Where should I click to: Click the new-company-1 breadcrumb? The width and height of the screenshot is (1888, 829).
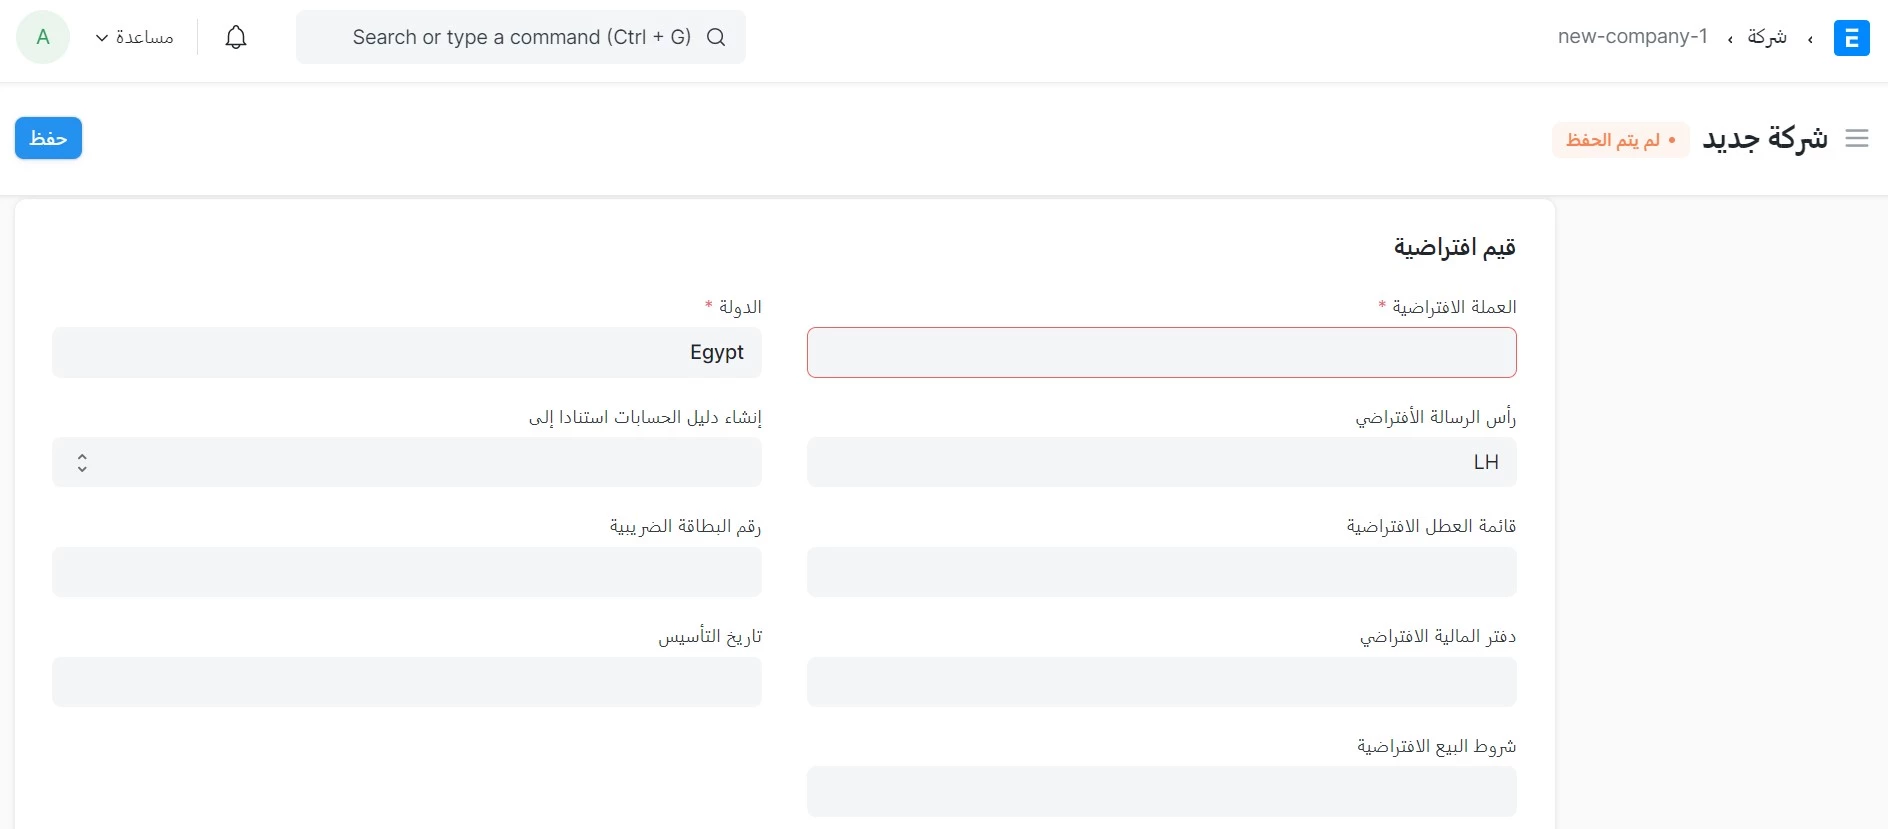1632,37
